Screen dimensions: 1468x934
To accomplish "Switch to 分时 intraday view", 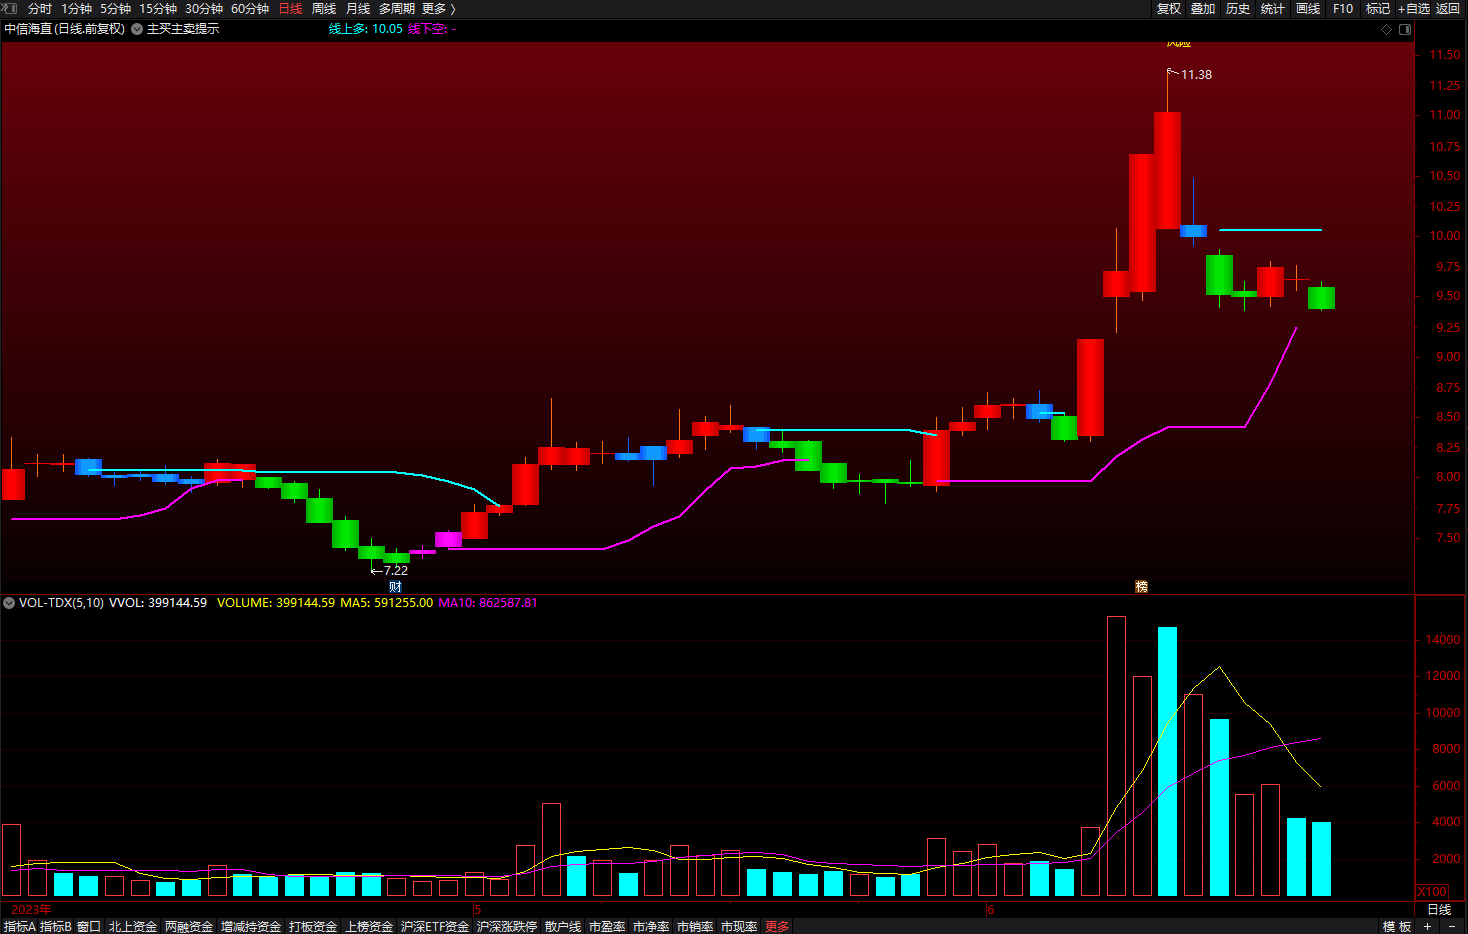I will (x=40, y=9).
